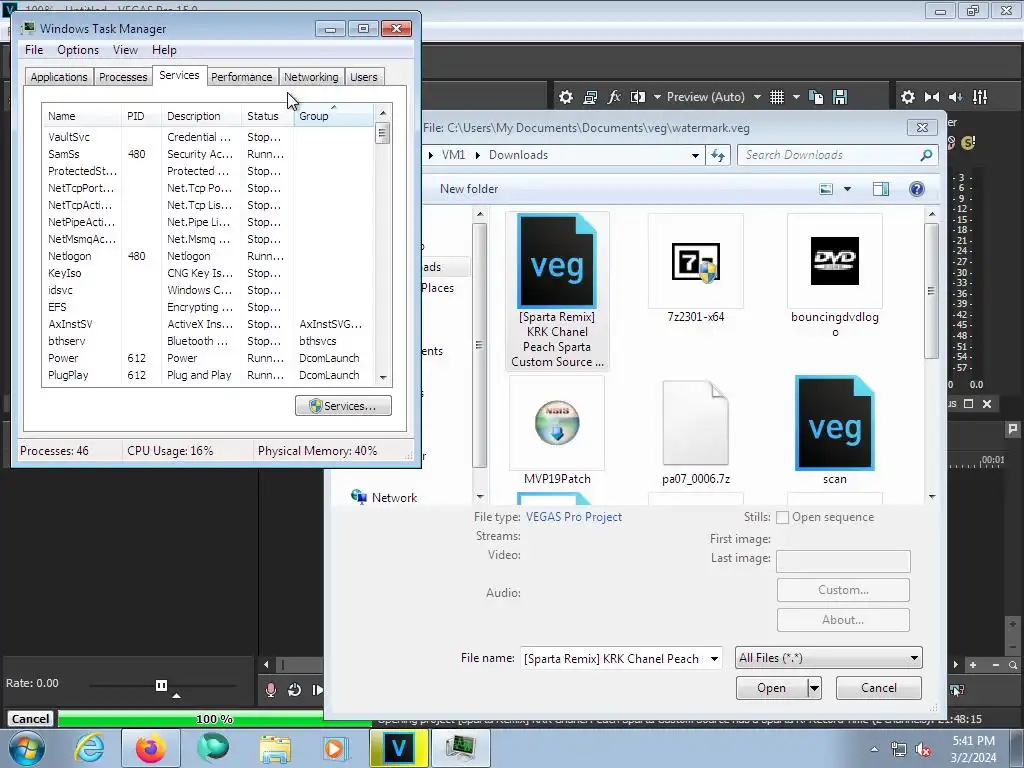Click the search magnifier icon in Search Downloads
Image resolution: width=1024 pixels, height=768 pixels.
coord(925,155)
